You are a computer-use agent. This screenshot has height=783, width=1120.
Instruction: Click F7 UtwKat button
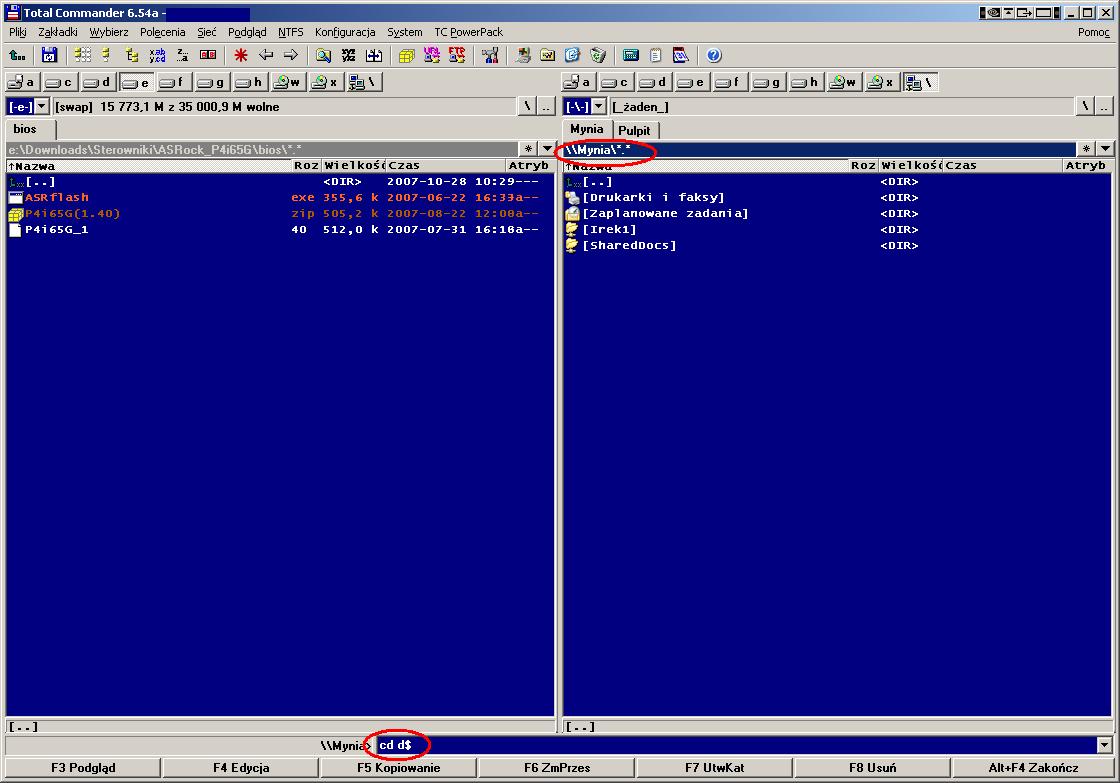714,768
